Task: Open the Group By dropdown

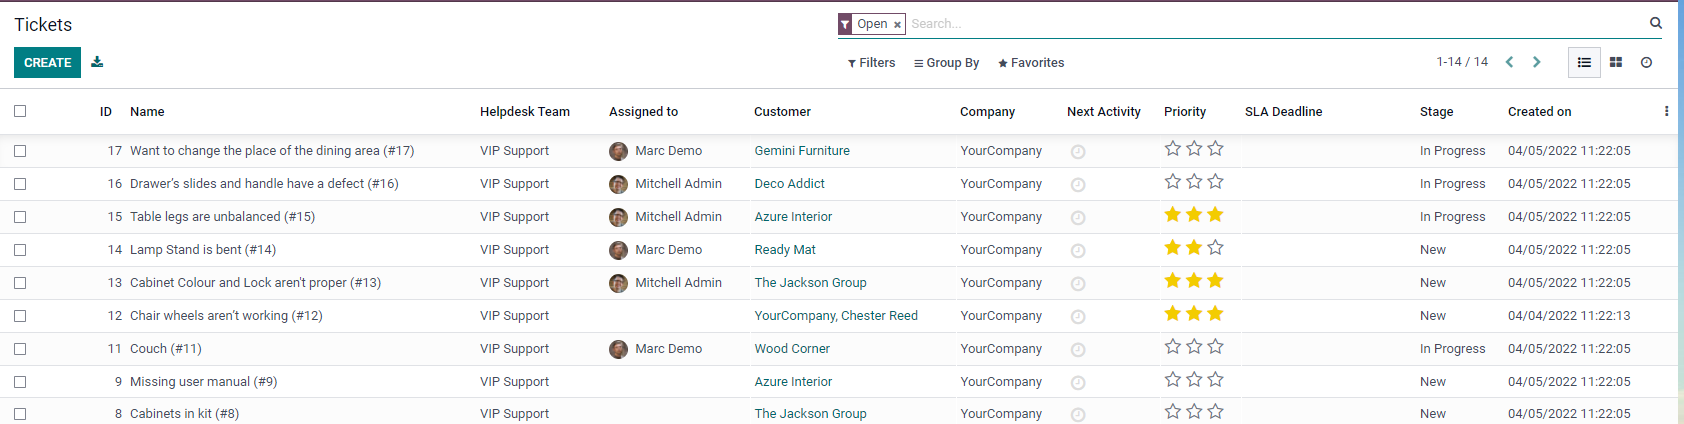Action: tap(946, 63)
